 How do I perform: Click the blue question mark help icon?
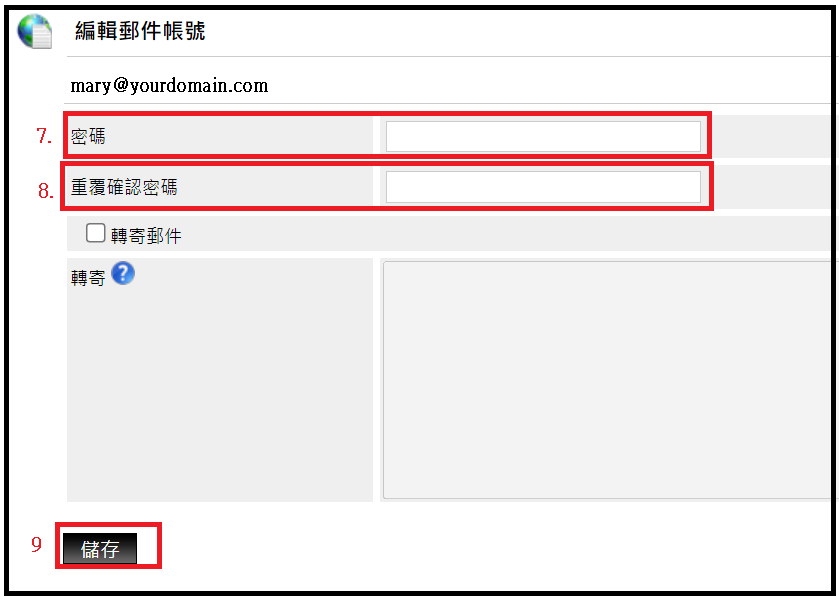click(123, 273)
